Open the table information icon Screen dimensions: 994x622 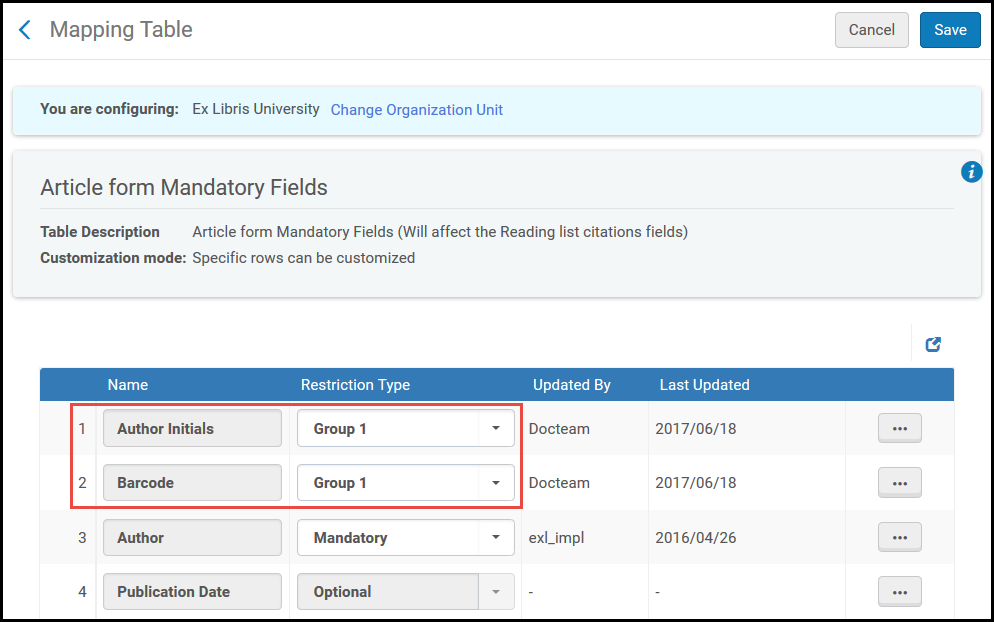click(971, 172)
